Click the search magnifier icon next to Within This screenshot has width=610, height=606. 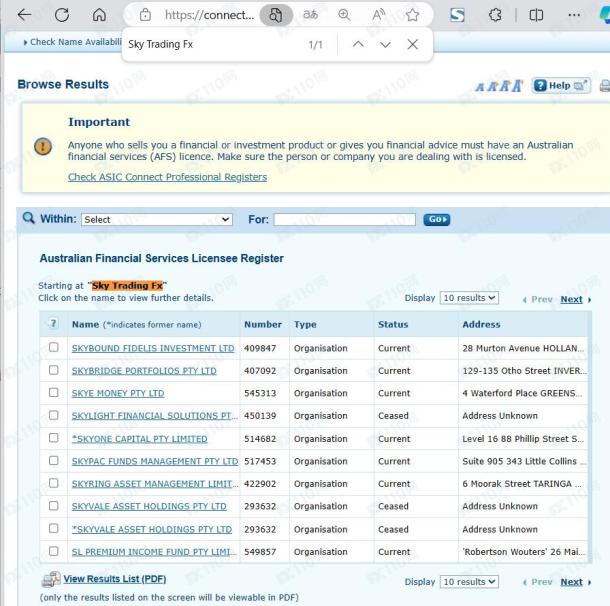28,218
